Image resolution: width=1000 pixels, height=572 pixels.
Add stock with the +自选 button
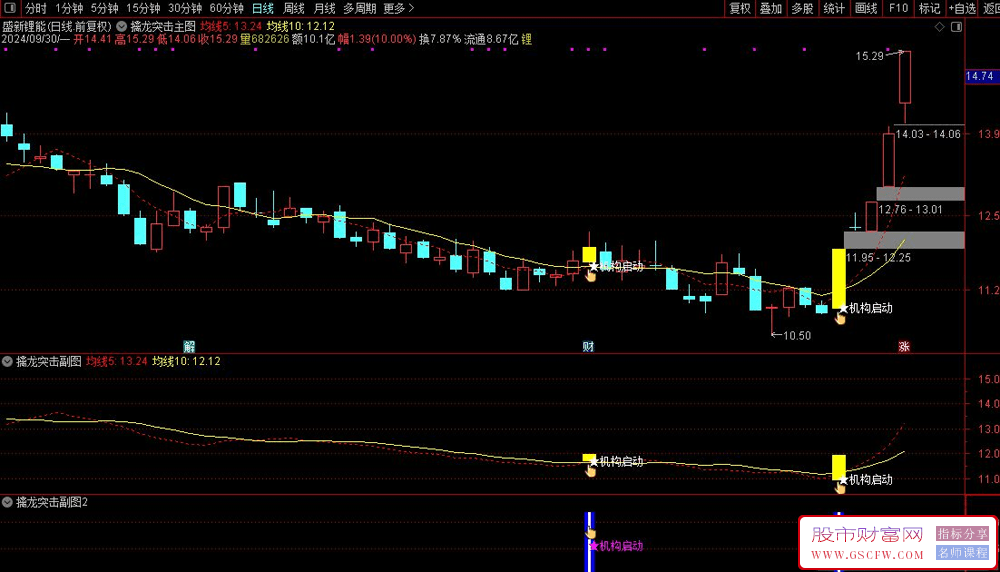[x=962, y=8]
